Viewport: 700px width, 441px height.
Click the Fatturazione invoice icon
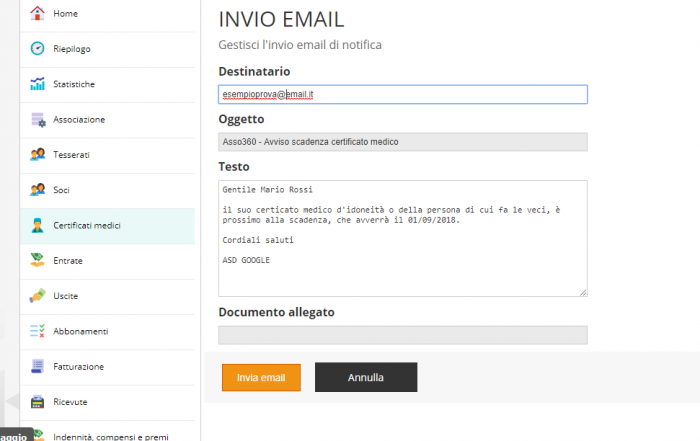(38, 366)
